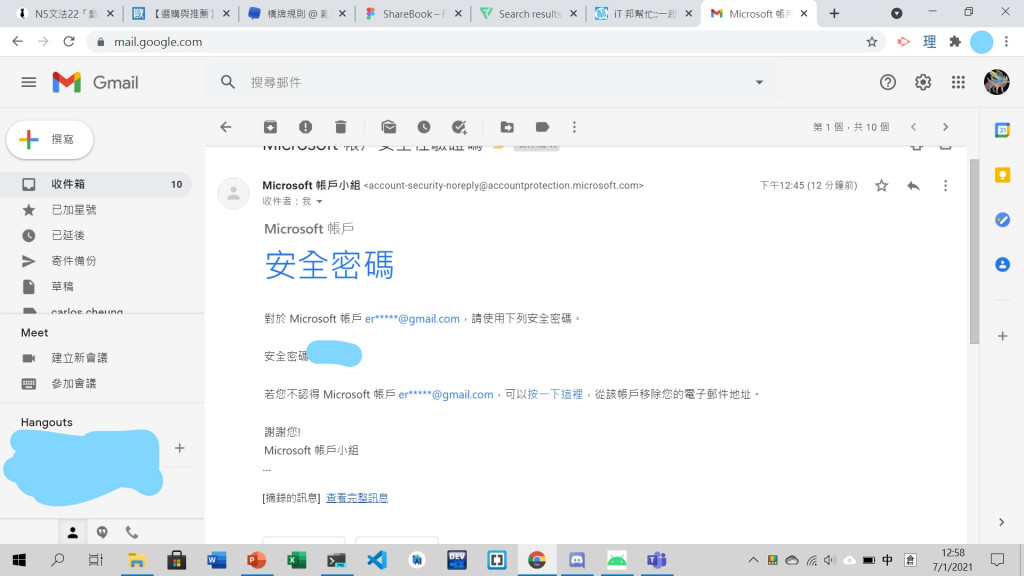Collapse the side panel with chevron

coord(1002,522)
